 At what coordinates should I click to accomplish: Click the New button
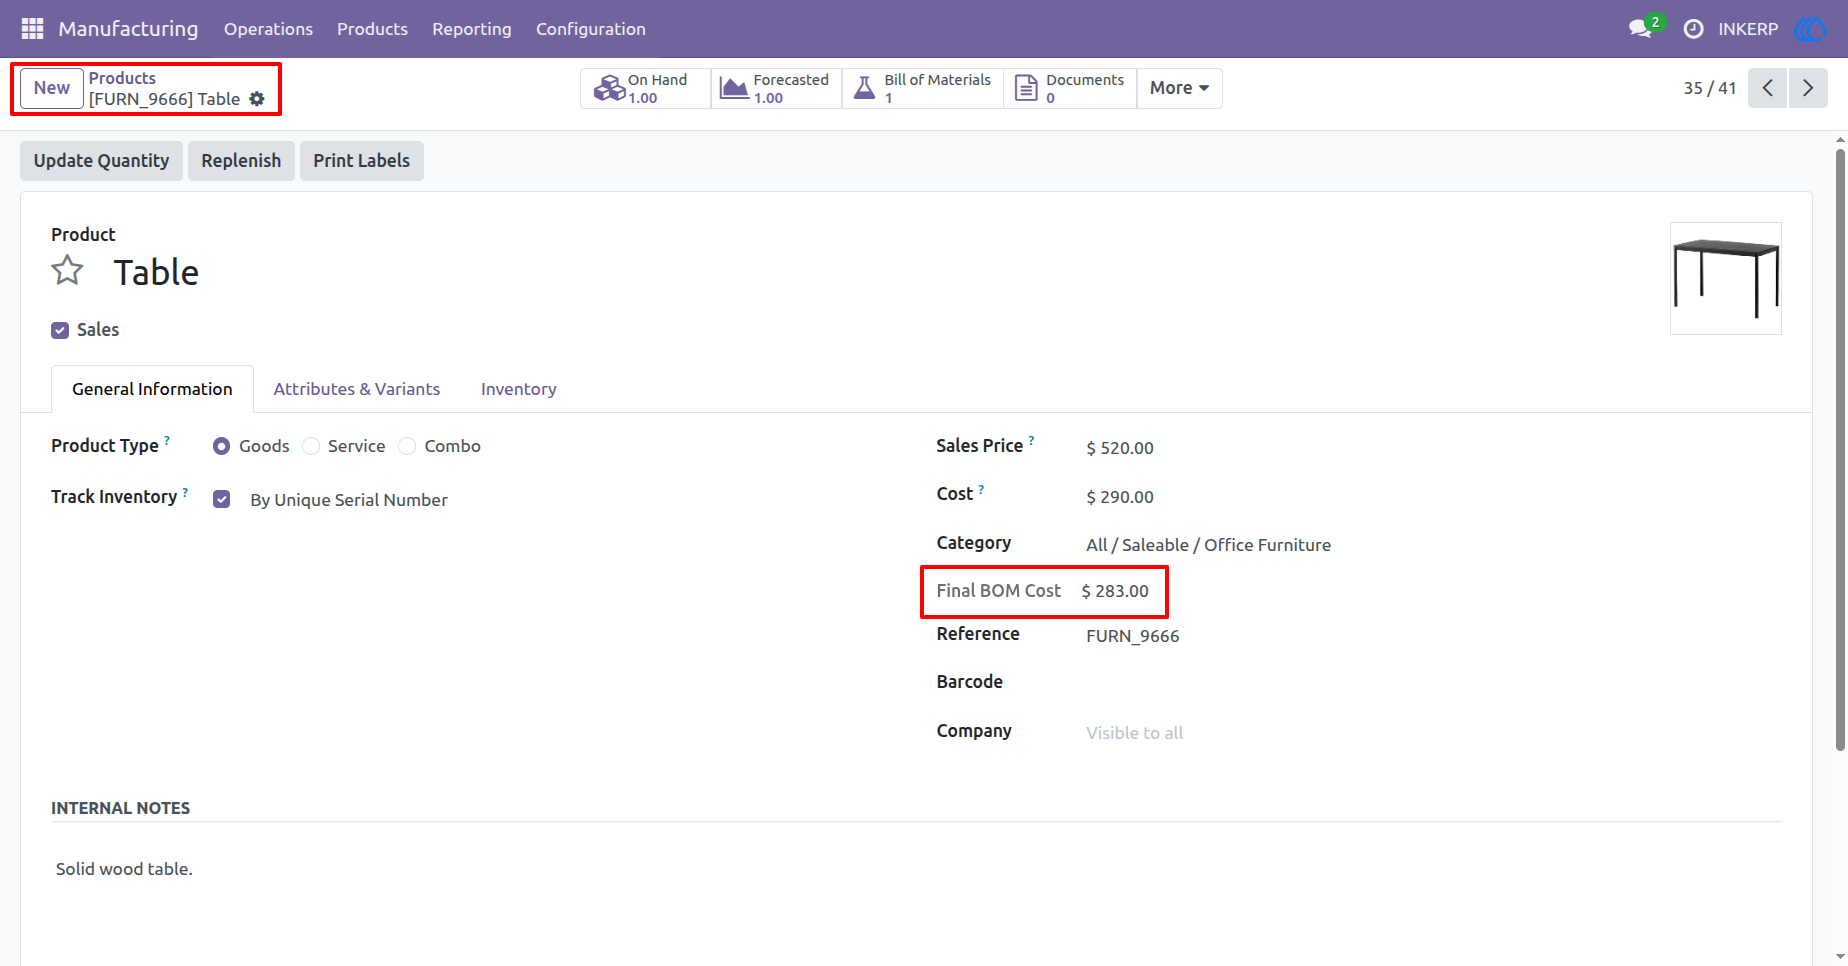click(52, 88)
